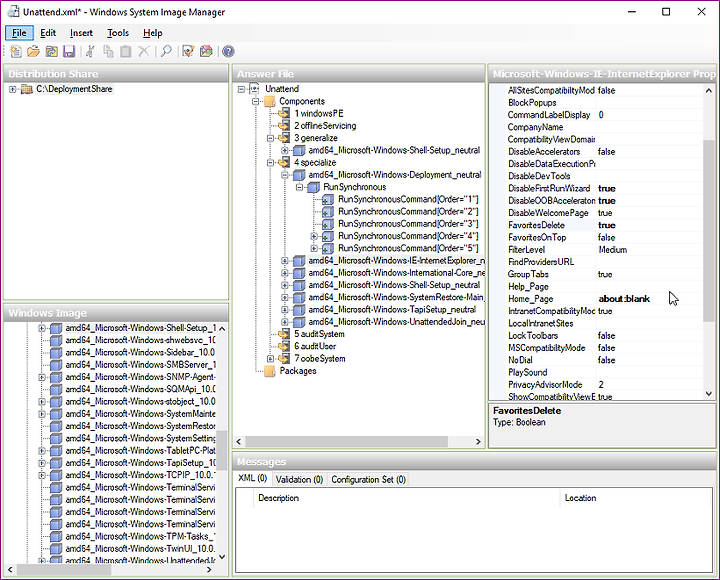This screenshot has width=720, height=580.
Task: Click the Close Answer File toolbar icon
Action: [x=51, y=51]
